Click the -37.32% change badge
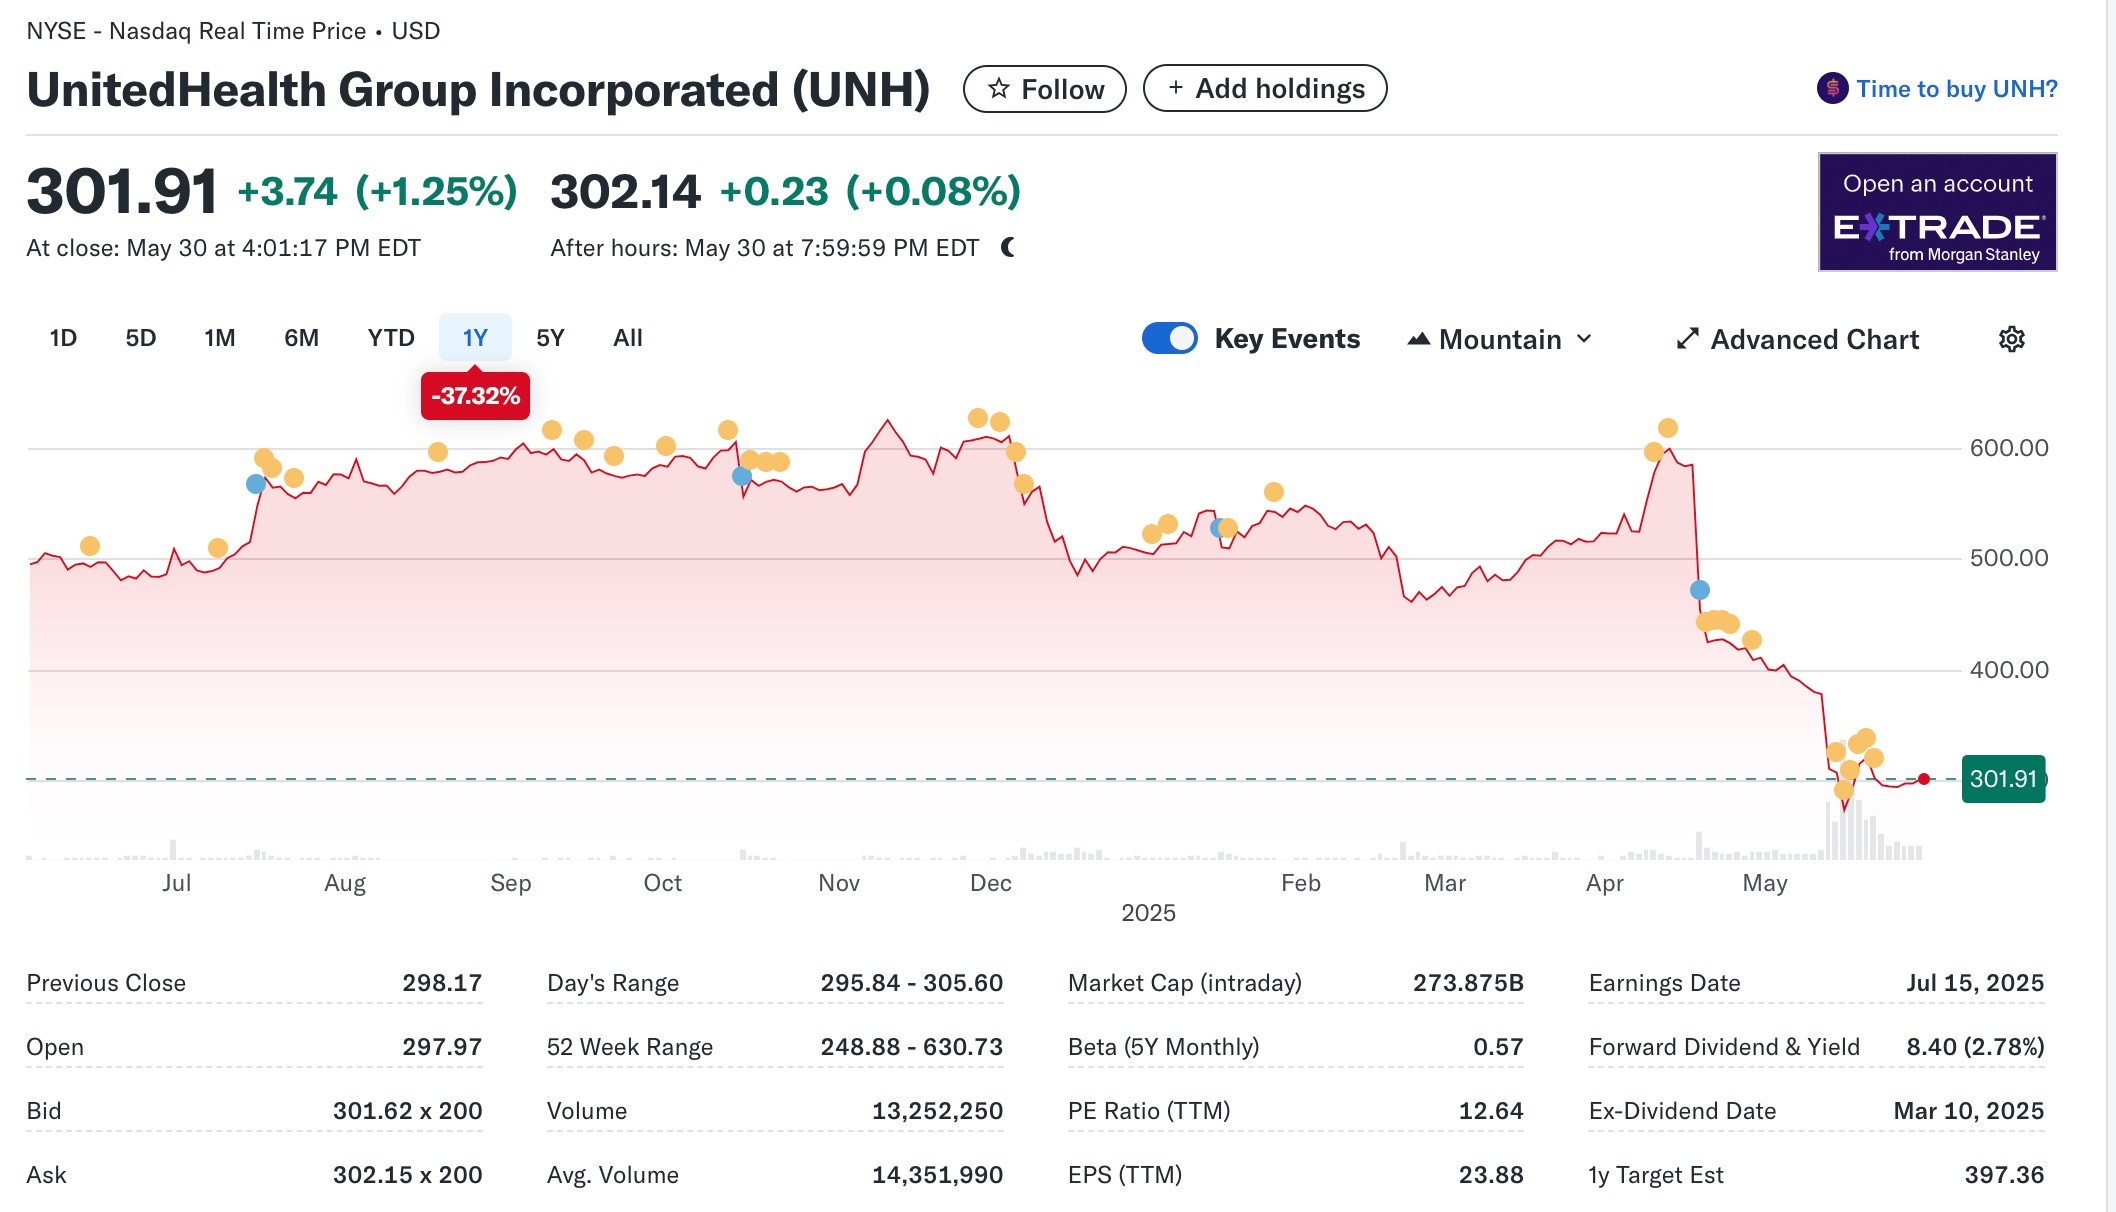 (x=475, y=396)
